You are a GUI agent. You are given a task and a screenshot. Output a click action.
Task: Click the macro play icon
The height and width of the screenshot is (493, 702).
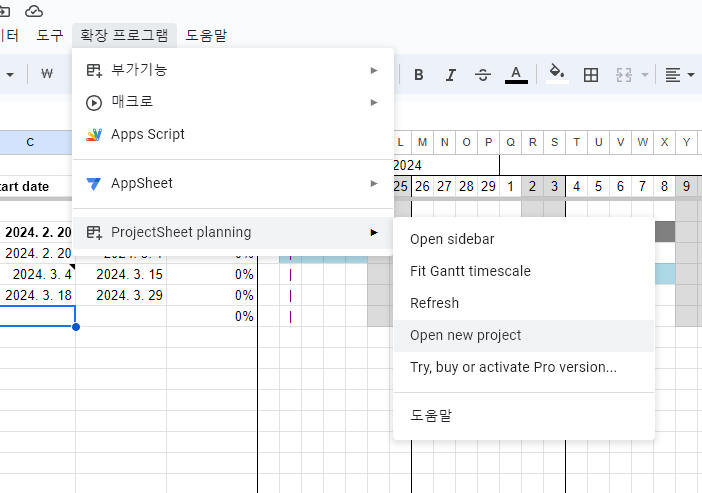[x=94, y=103]
